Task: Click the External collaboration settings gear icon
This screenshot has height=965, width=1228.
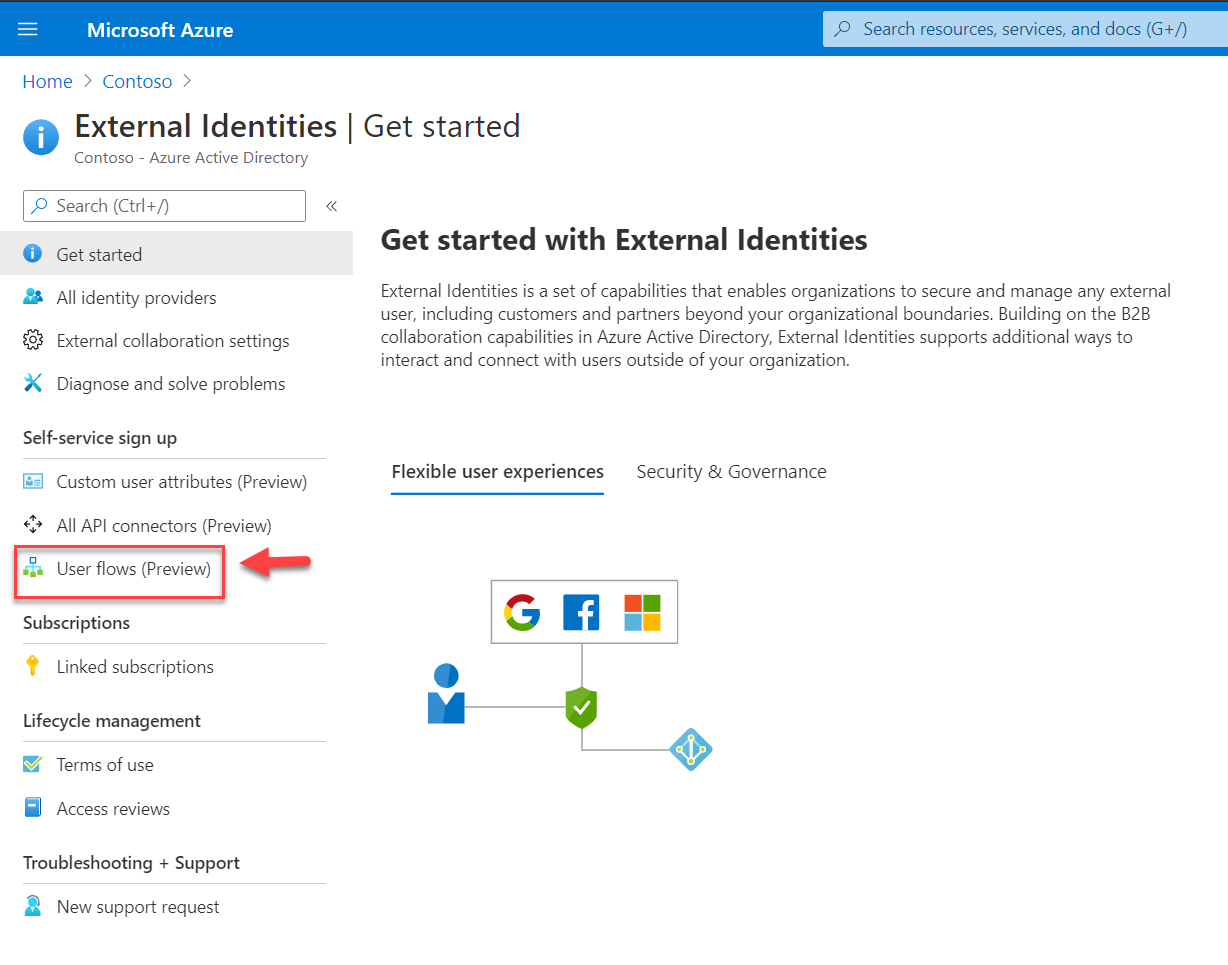Action: (x=33, y=340)
